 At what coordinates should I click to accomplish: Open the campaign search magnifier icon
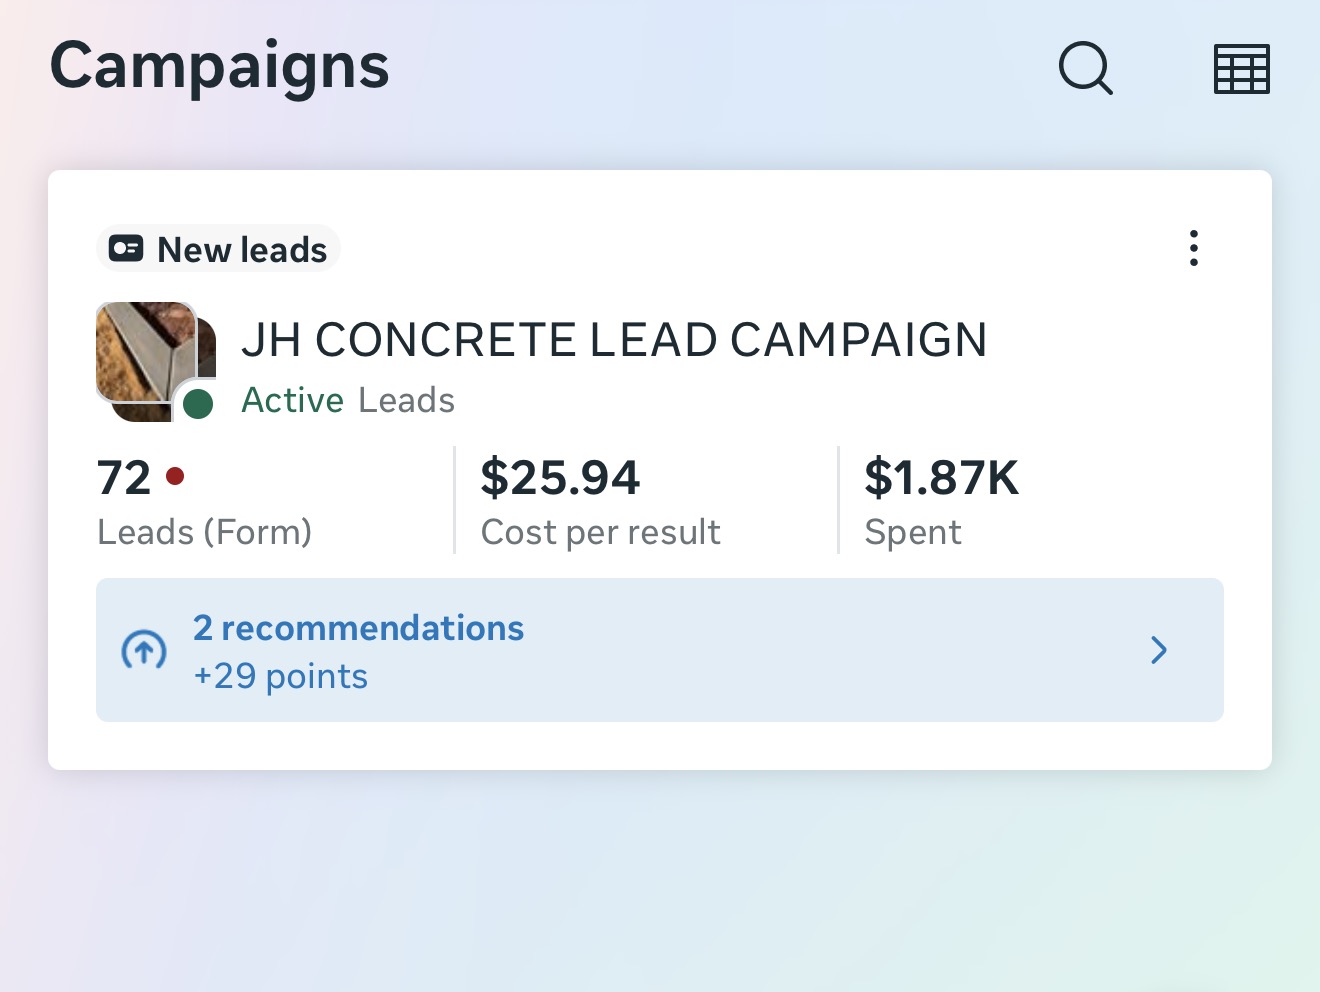point(1085,68)
